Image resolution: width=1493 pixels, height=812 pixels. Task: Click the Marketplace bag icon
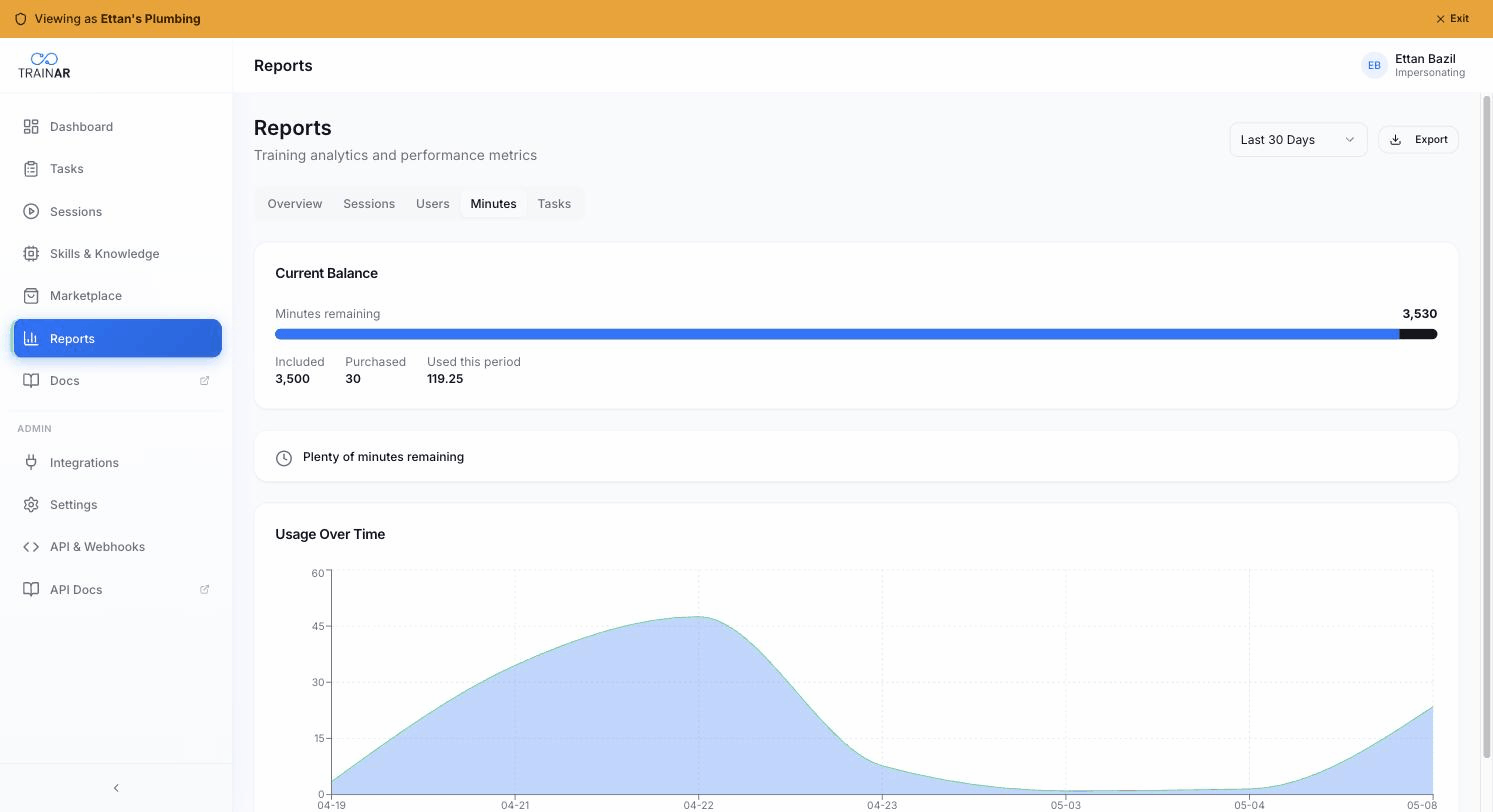(x=31, y=296)
